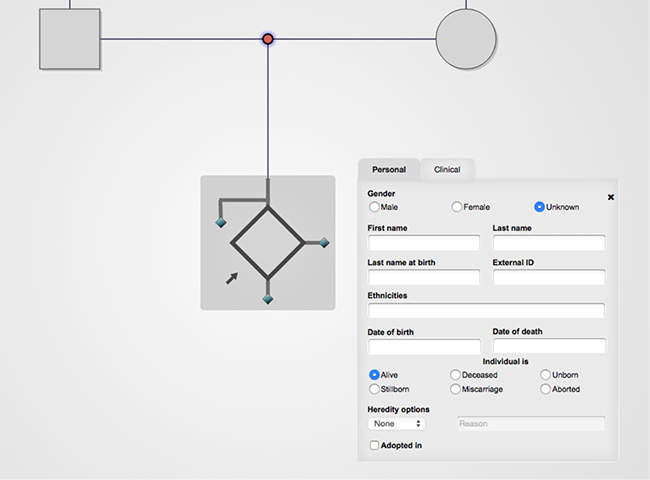This screenshot has height=480, width=650.
Task: Click the First name input field
Action: (424, 243)
